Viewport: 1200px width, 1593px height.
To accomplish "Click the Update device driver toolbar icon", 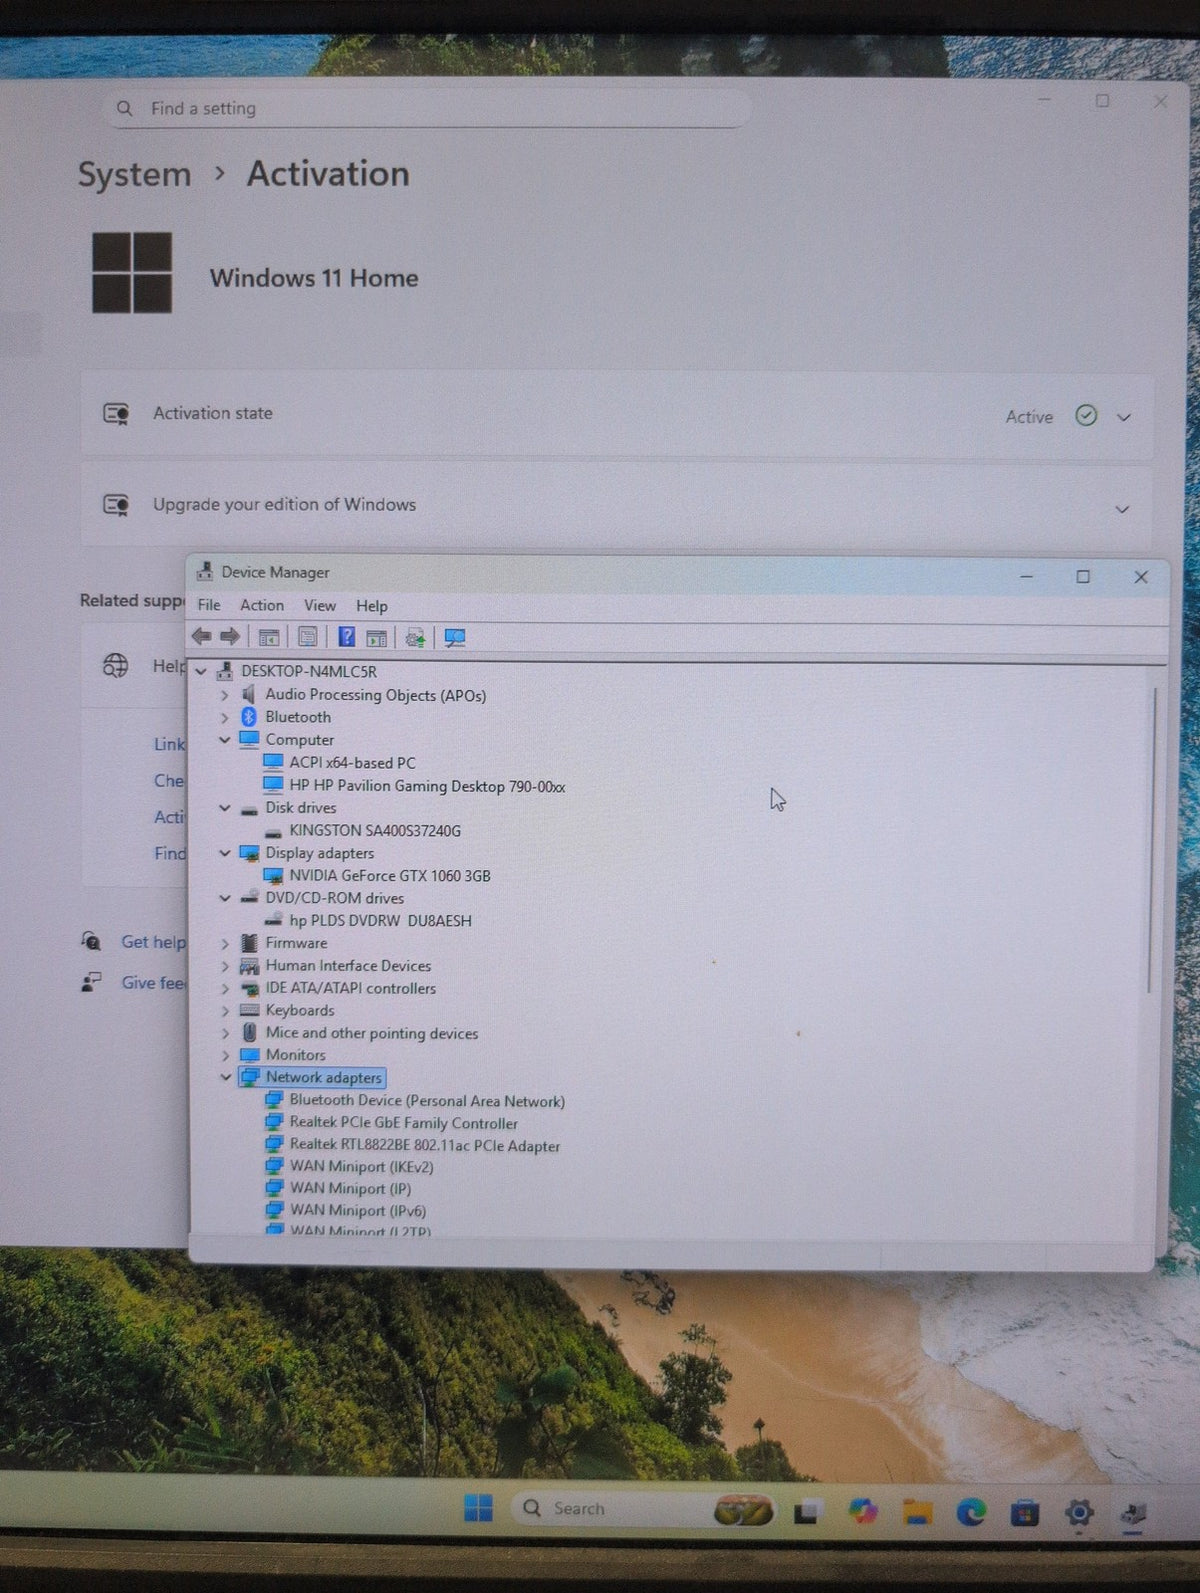I will coord(415,638).
